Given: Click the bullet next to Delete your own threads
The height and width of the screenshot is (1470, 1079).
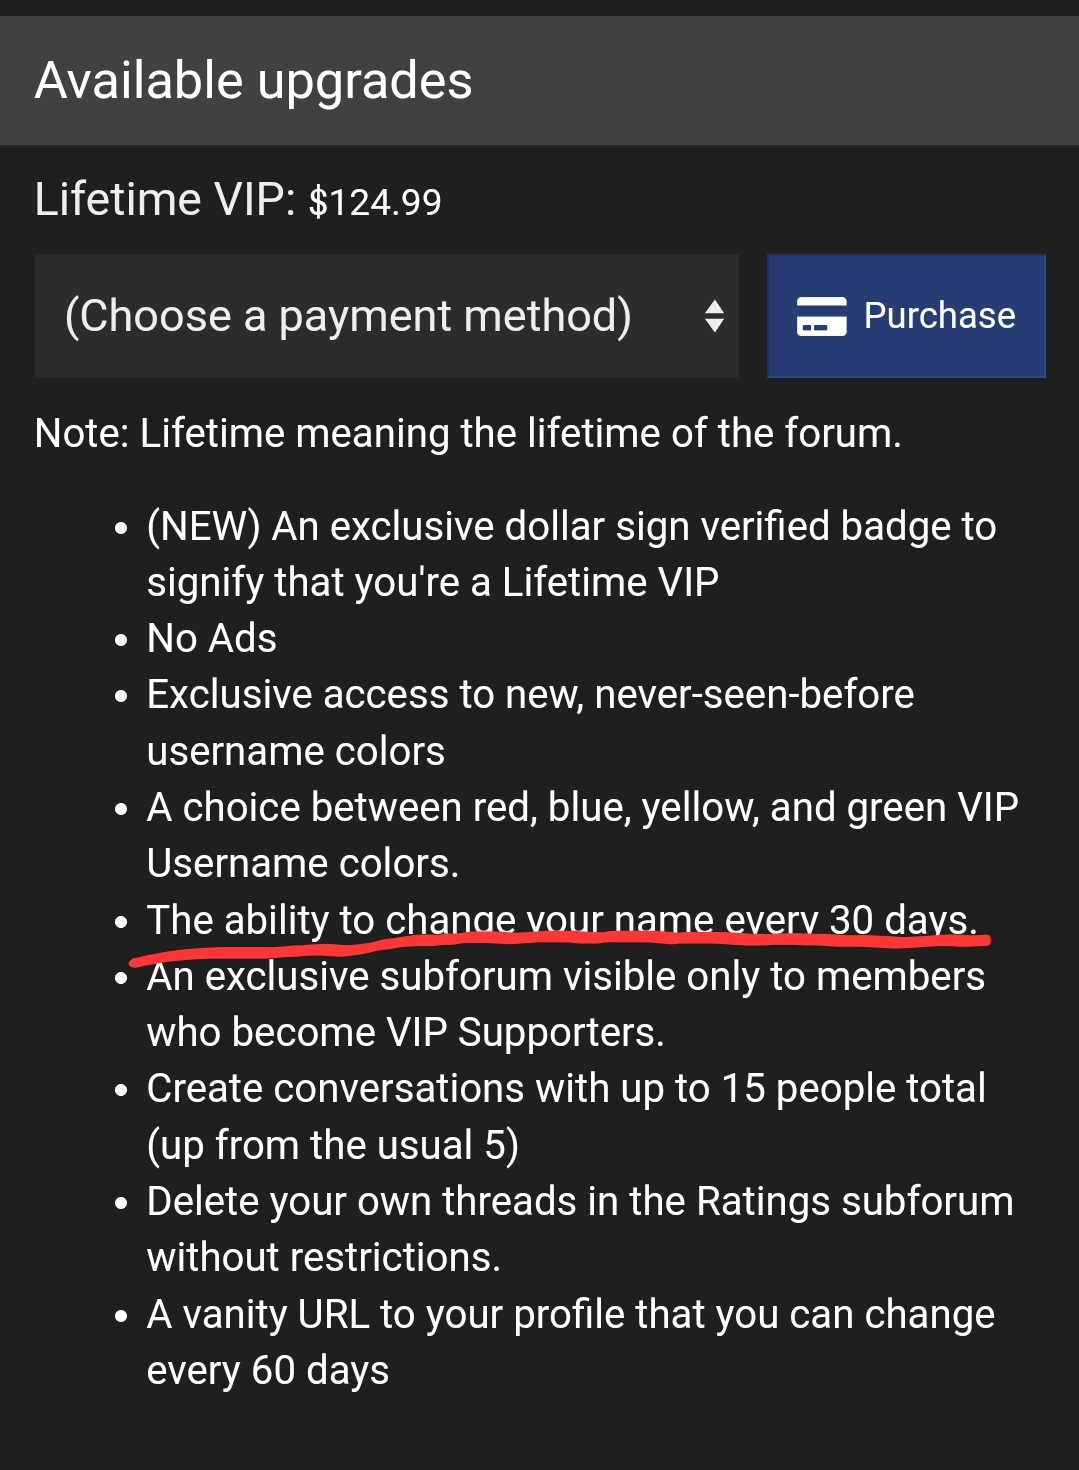Looking at the screenshot, I should [x=122, y=1202].
